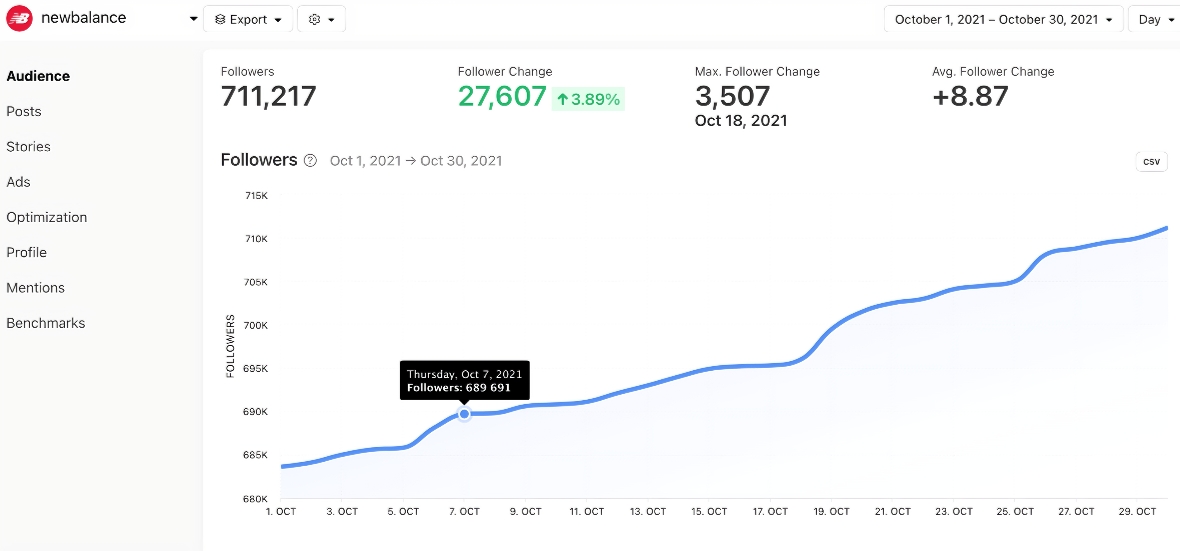Select Audience in the sidebar

(x=38, y=76)
